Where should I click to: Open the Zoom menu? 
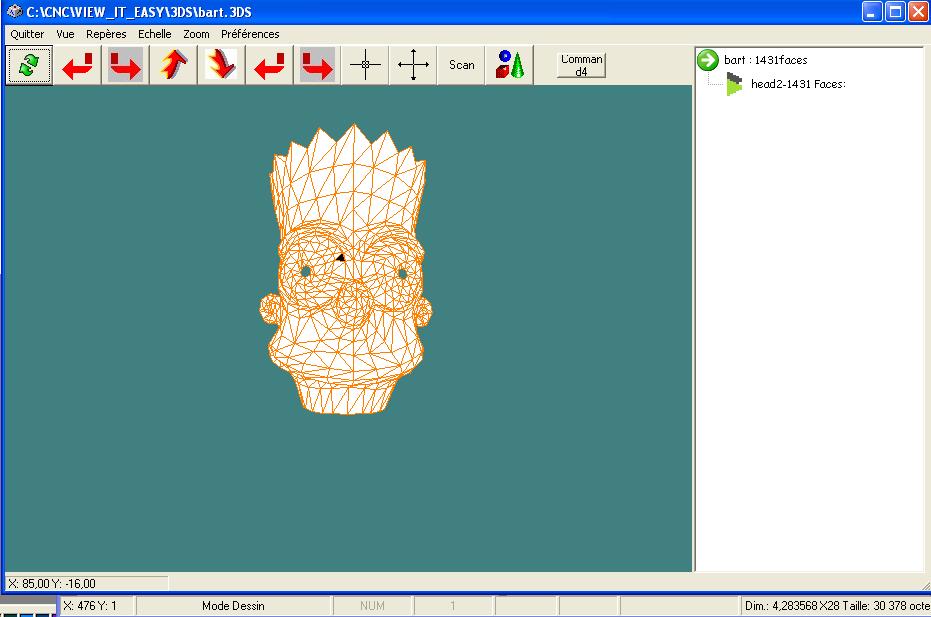click(x=196, y=34)
